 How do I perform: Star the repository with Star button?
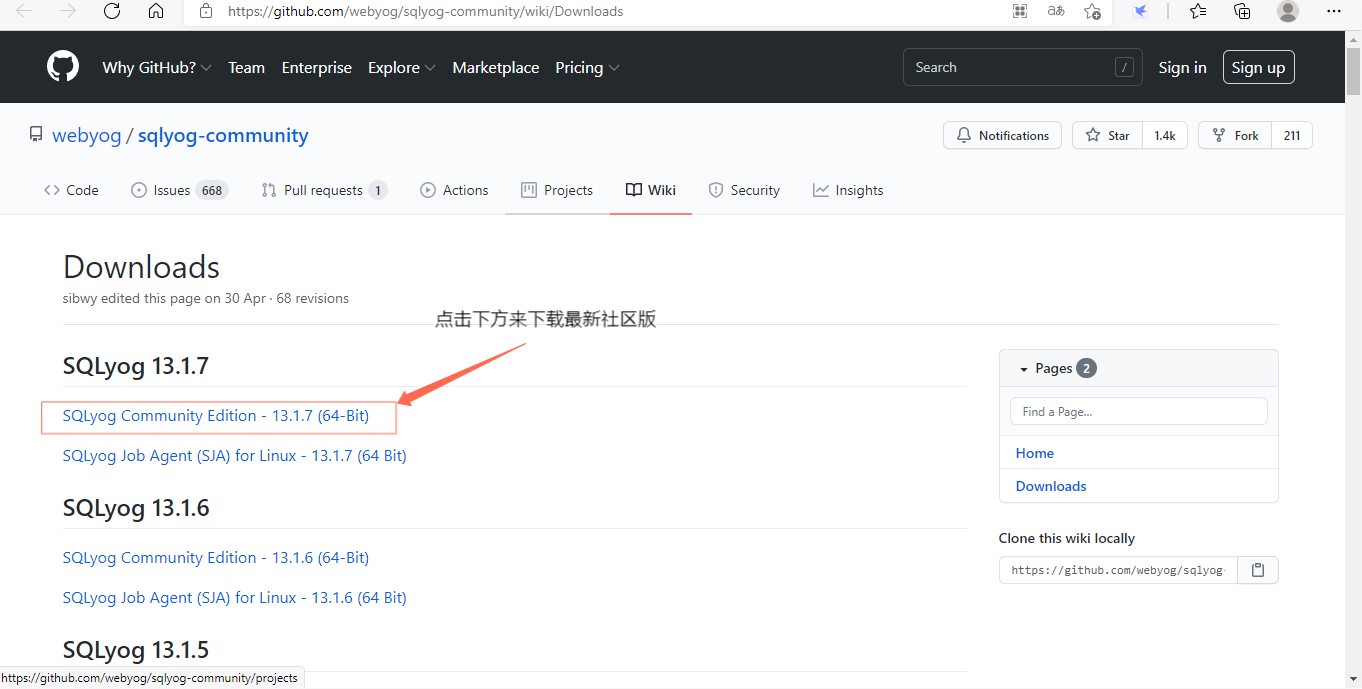coord(1108,135)
